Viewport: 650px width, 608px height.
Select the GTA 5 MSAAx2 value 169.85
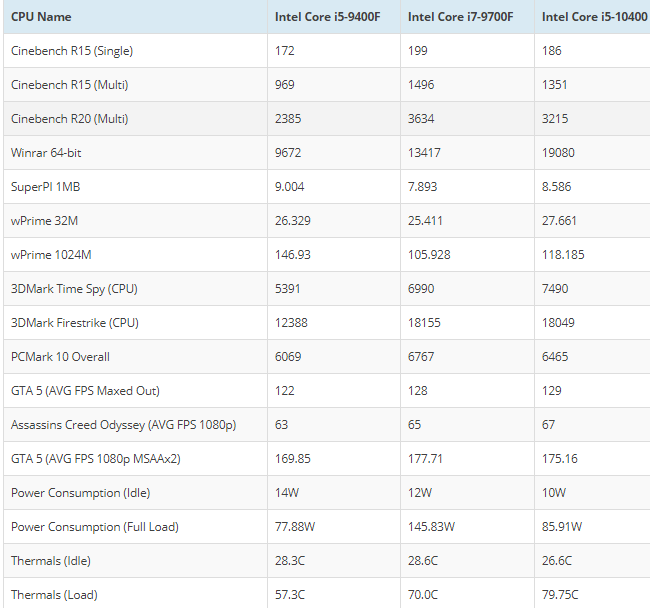point(293,459)
